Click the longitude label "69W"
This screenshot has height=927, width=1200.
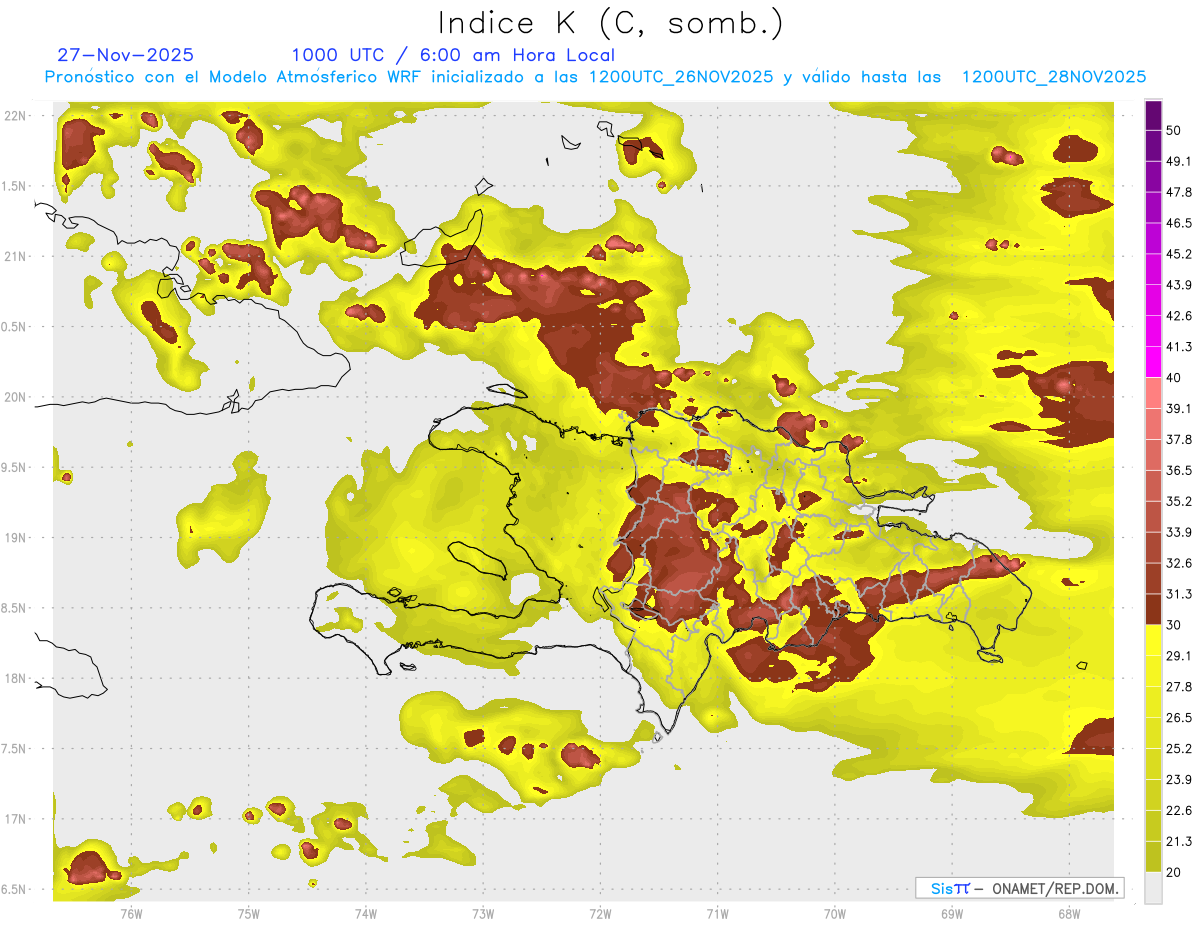pos(952,914)
